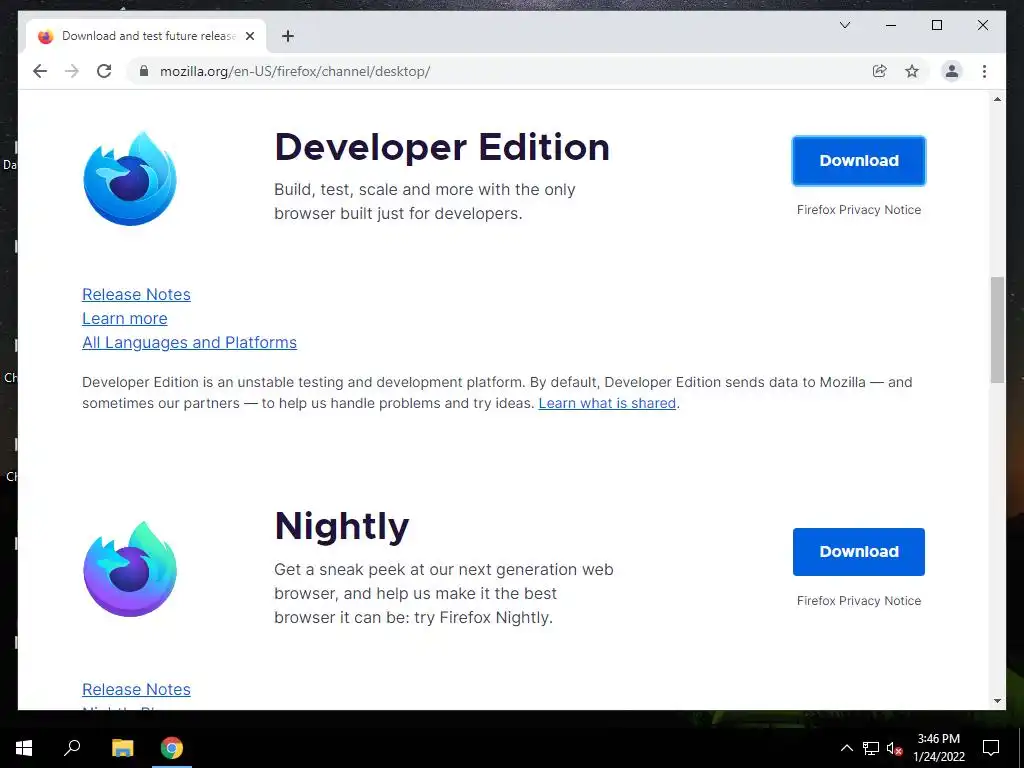Viewport: 1024px width, 768px height.
Task: Open network status tray icon
Action: click(x=871, y=748)
